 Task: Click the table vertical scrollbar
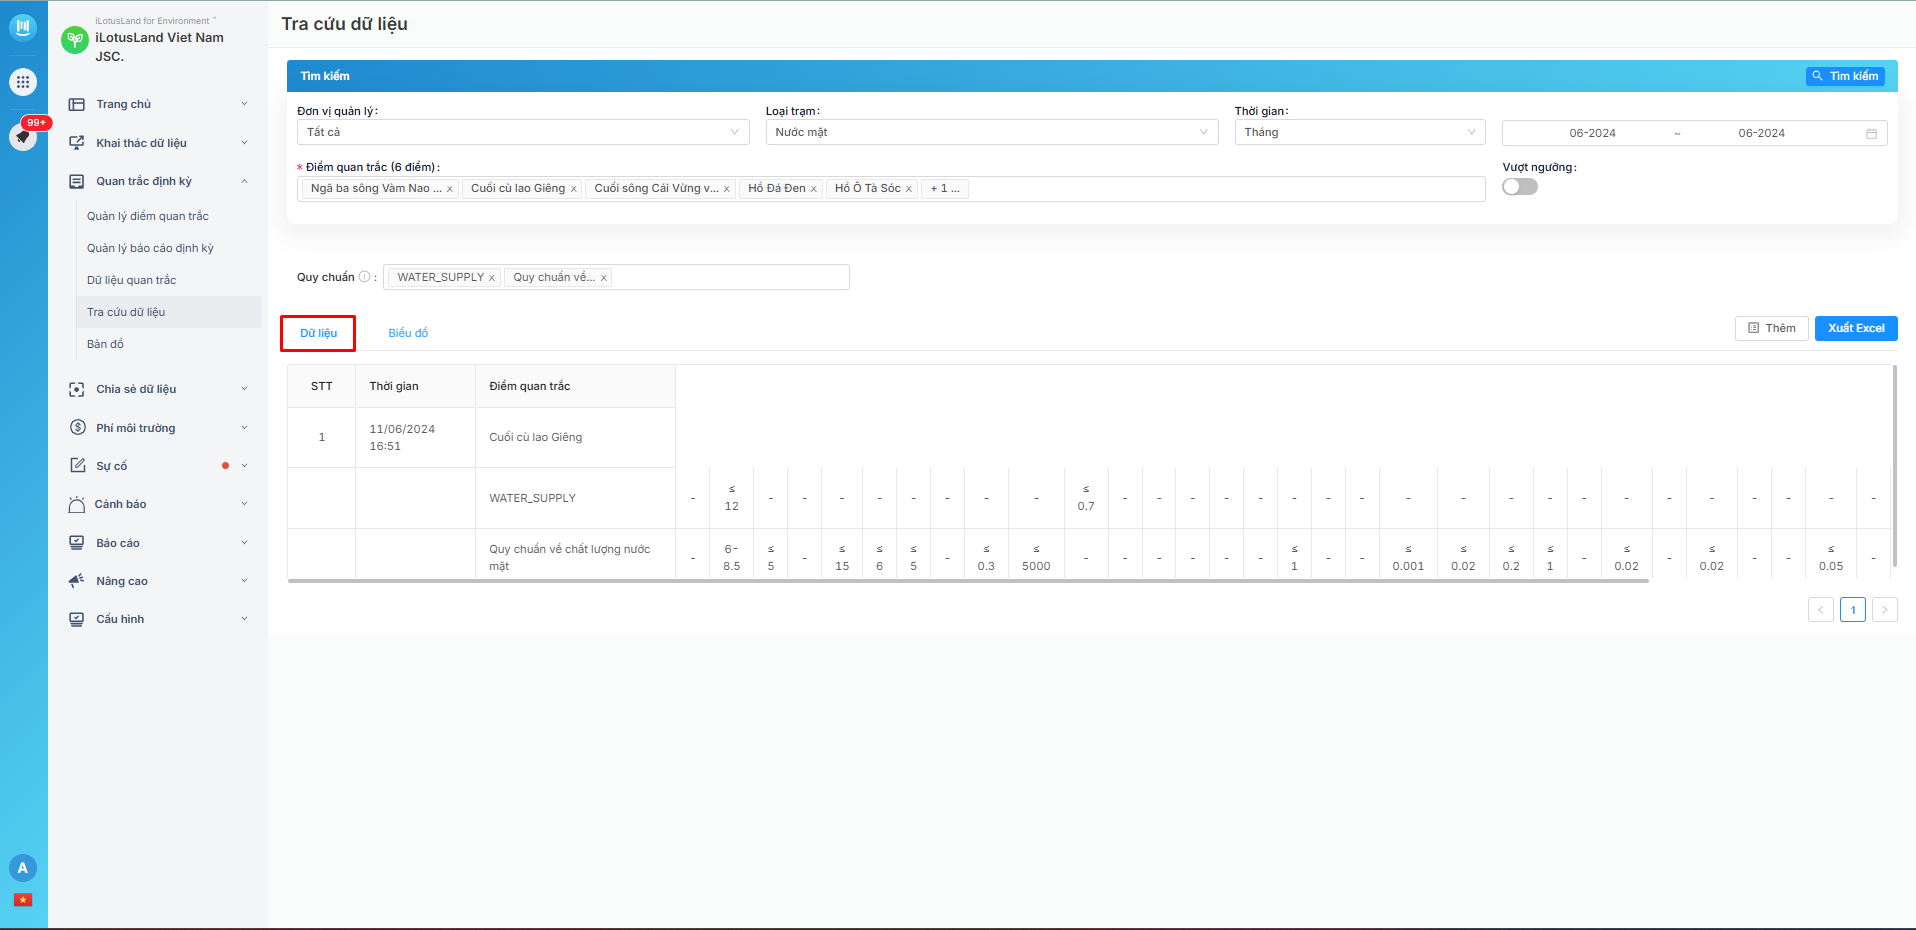[1895, 467]
